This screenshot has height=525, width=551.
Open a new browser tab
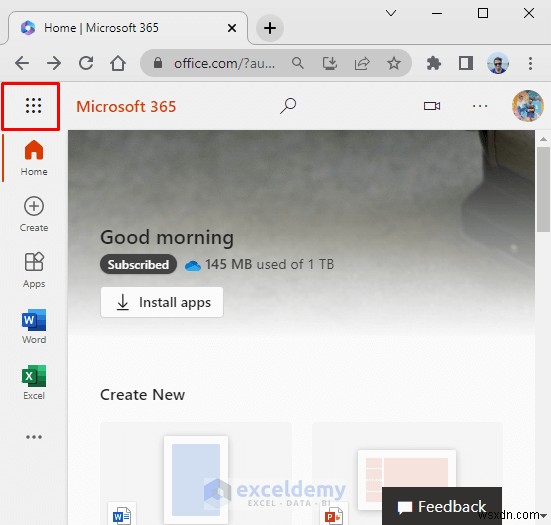(270, 28)
